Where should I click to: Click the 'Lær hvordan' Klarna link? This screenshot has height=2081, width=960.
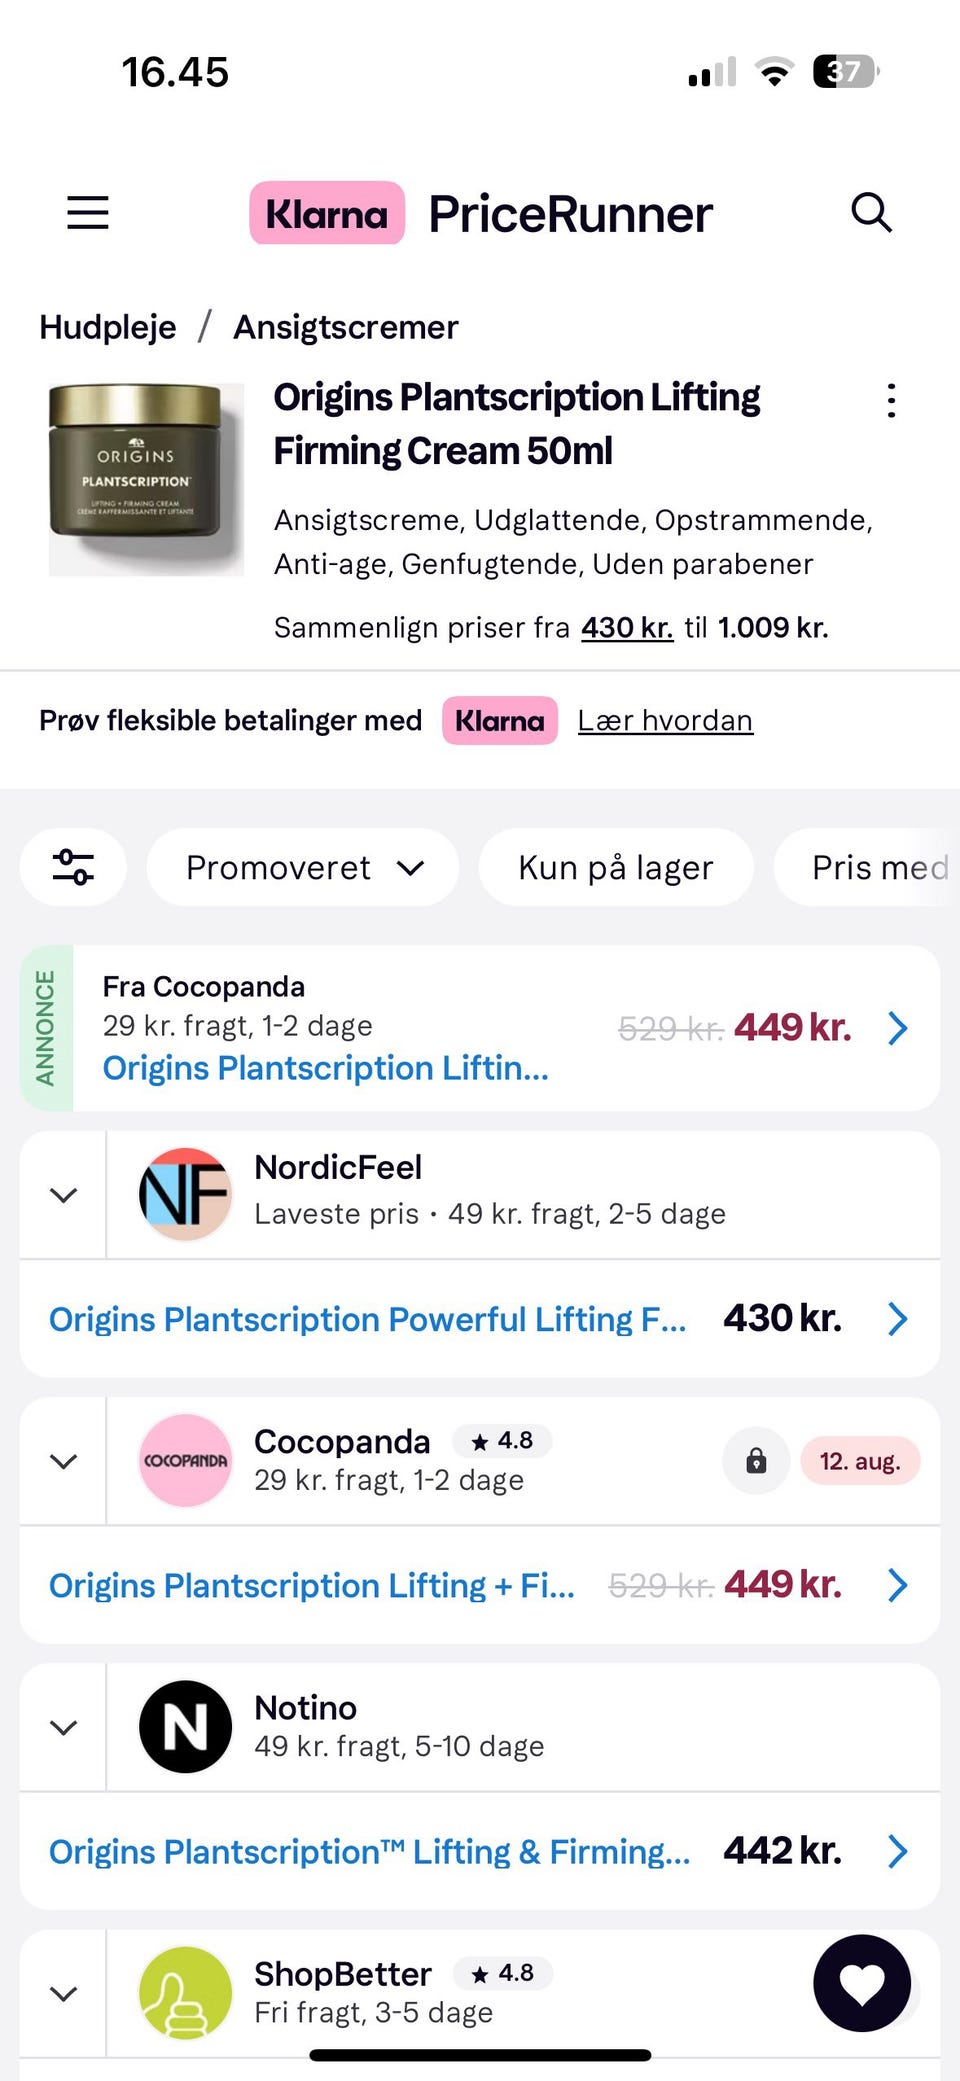point(665,720)
